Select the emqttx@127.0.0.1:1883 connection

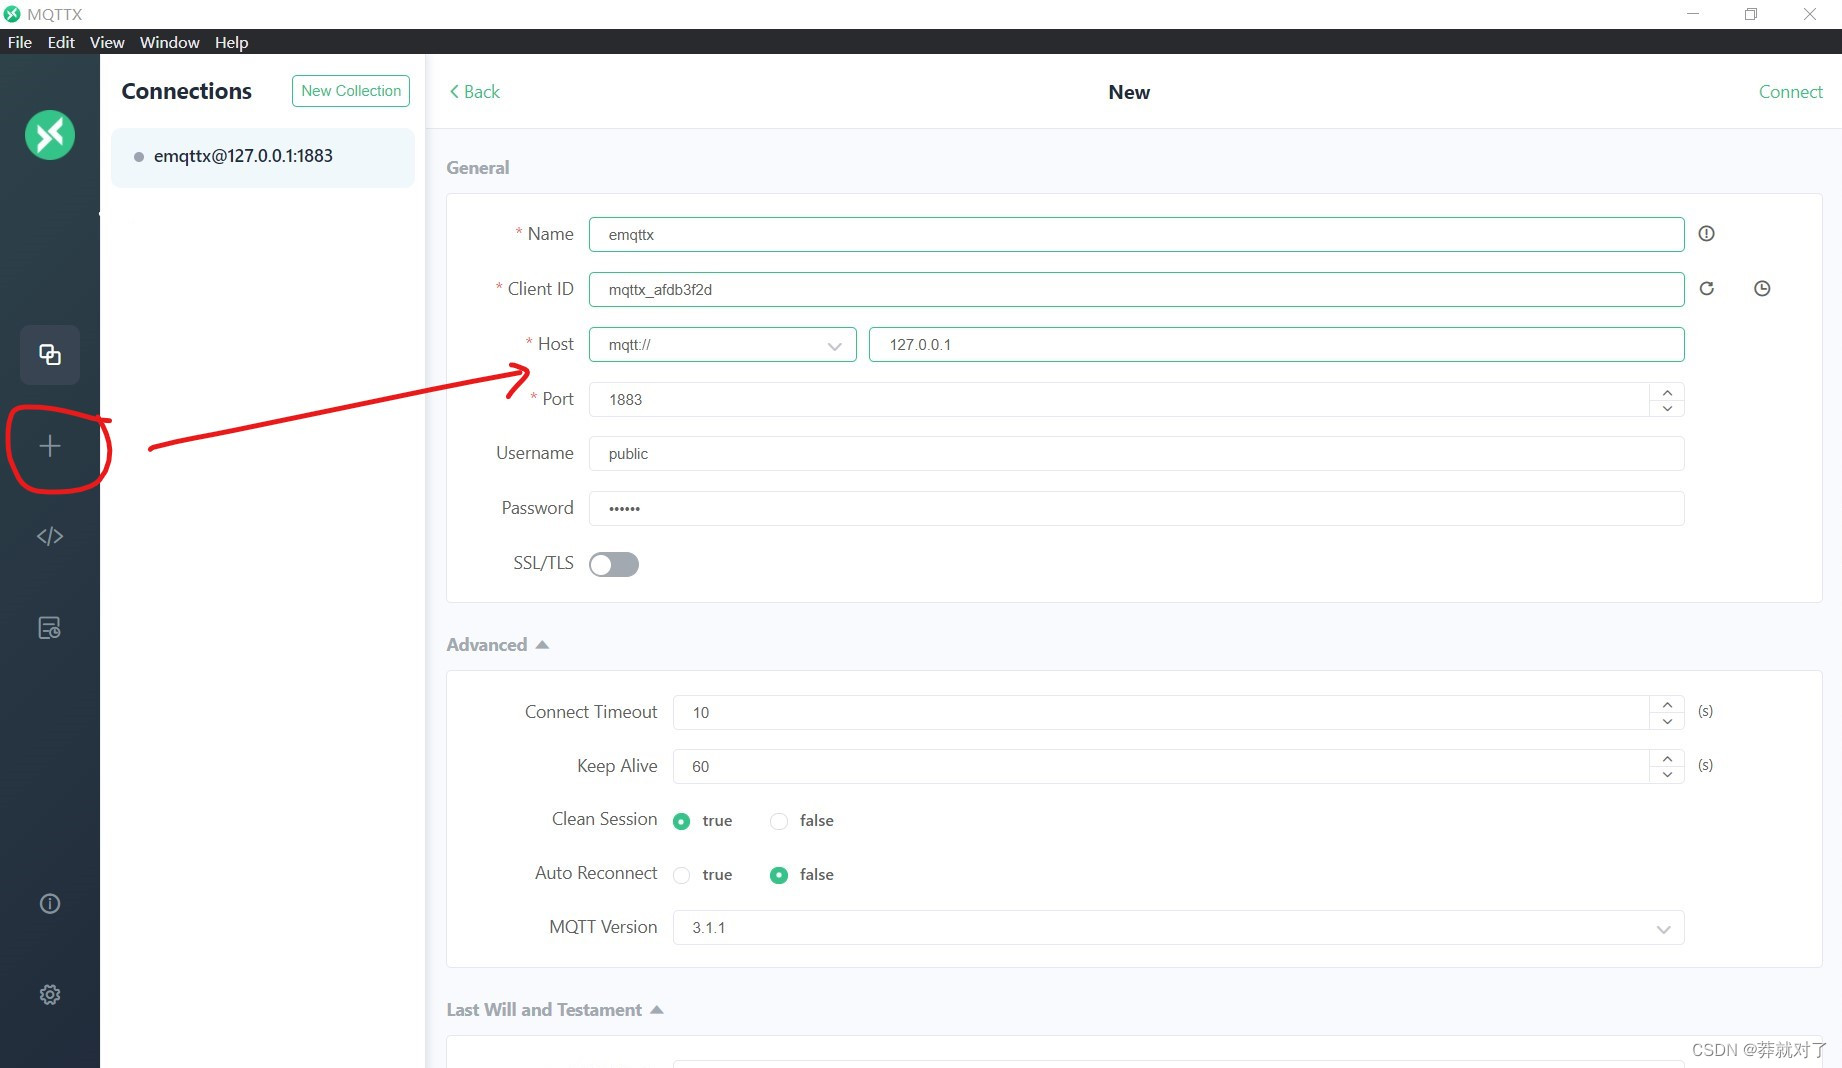[263, 157]
